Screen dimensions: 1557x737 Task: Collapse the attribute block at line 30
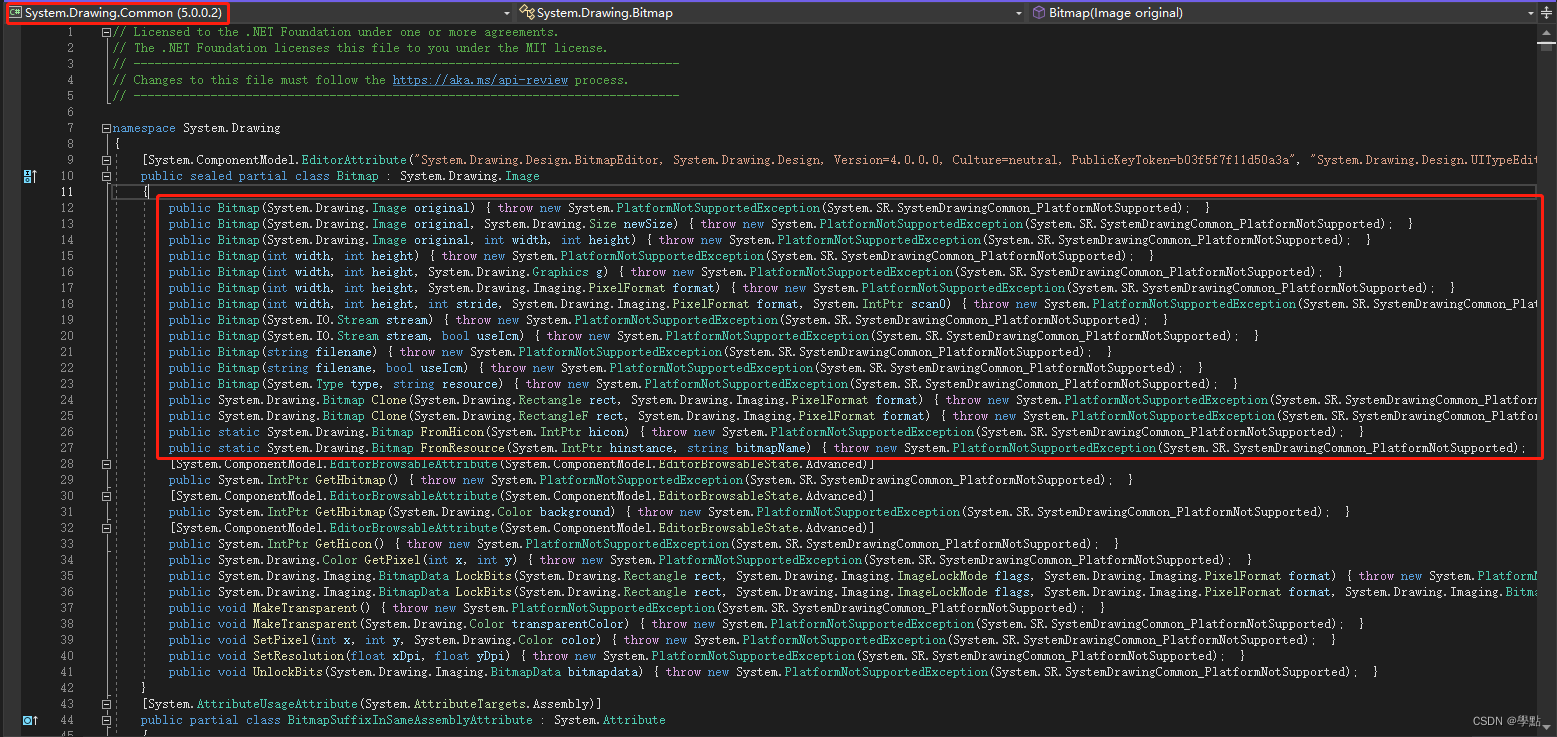coord(106,496)
